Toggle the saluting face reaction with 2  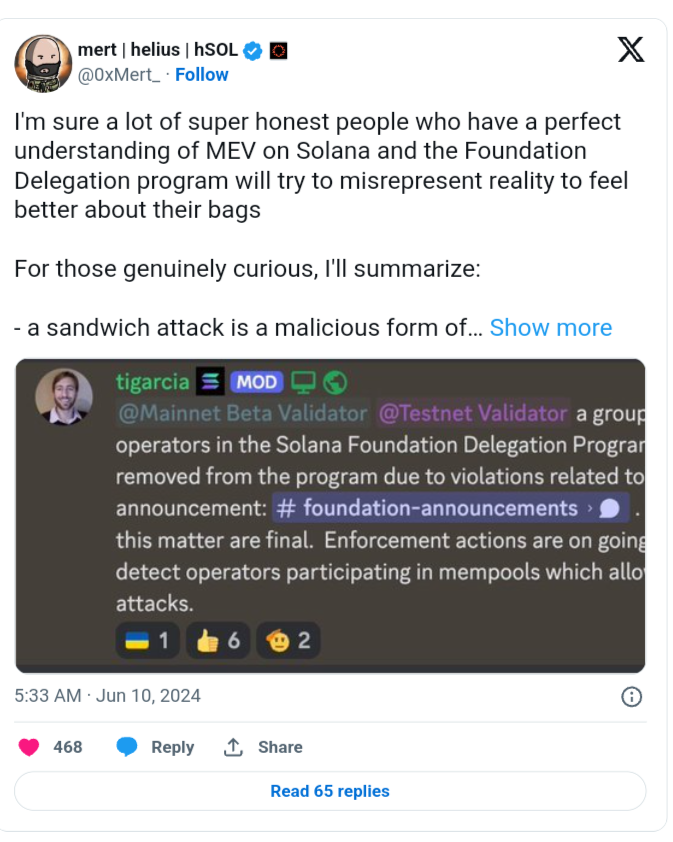[x=288, y=641]
